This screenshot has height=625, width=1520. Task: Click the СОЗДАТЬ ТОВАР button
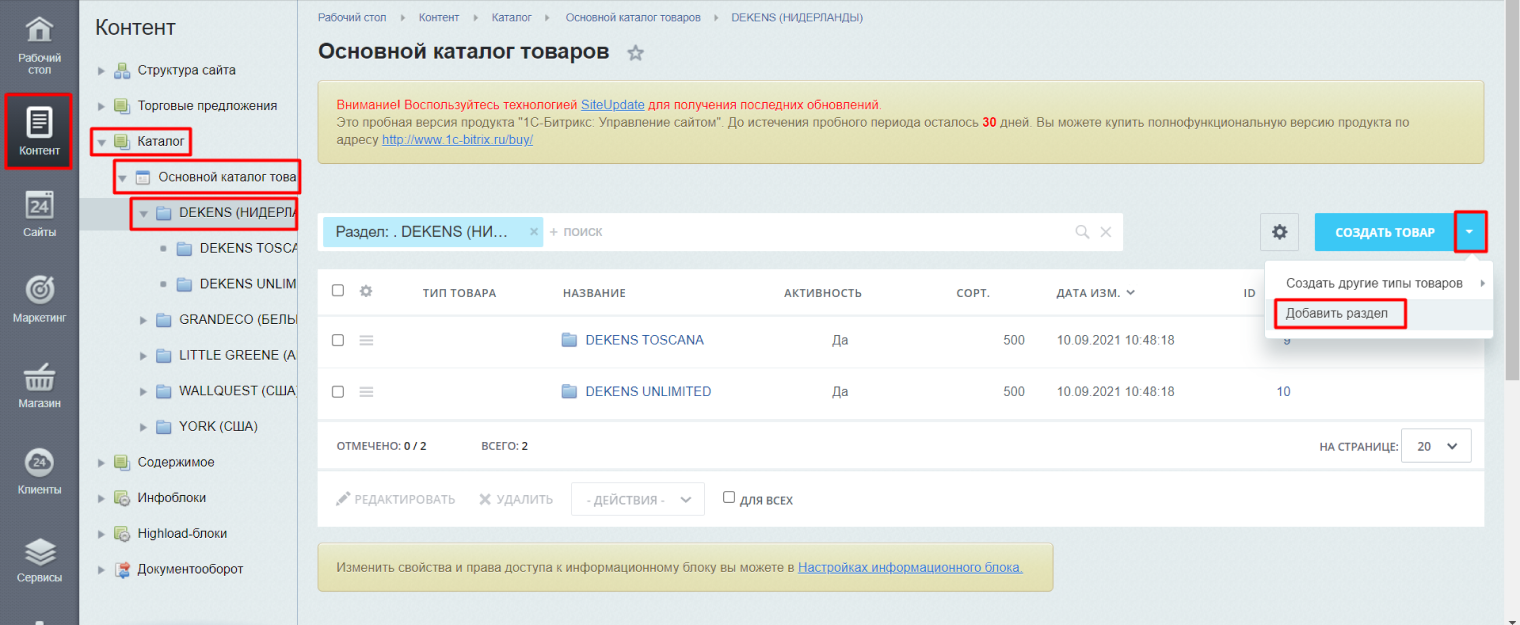click(1385, 232)
